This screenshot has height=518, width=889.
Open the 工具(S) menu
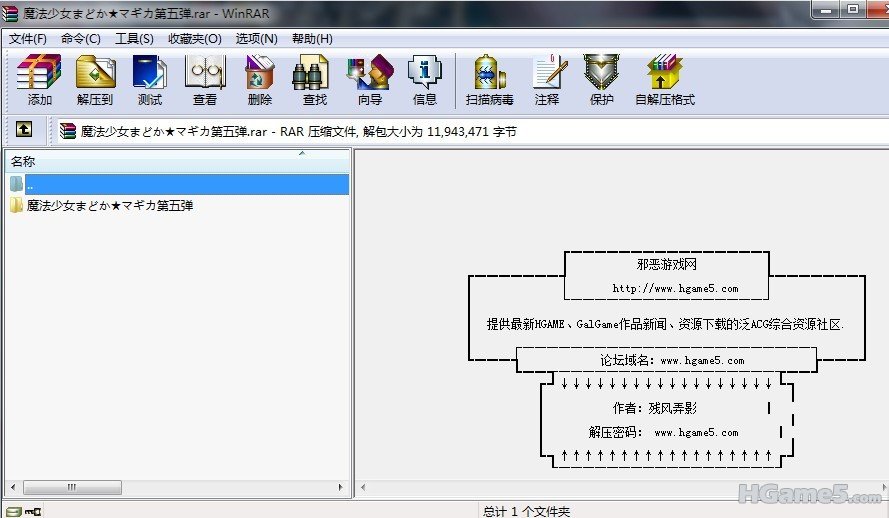(134, 39)
